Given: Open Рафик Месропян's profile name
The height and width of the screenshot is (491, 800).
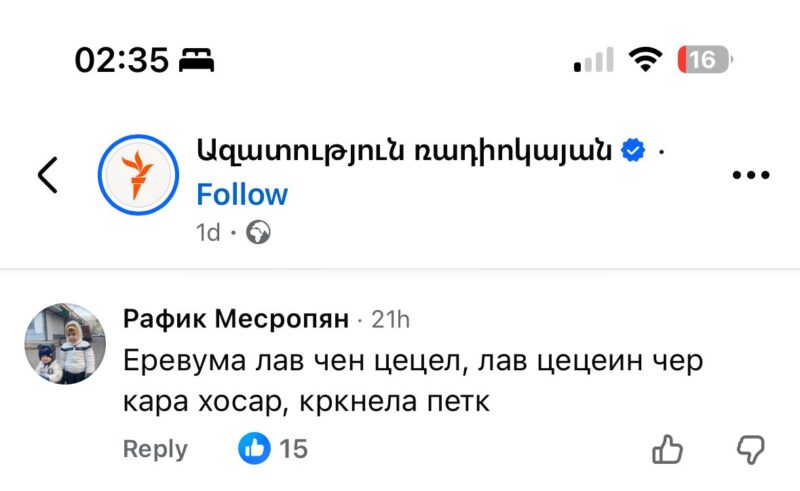Looking at the screenshot, I should click(x=235, y=319).
